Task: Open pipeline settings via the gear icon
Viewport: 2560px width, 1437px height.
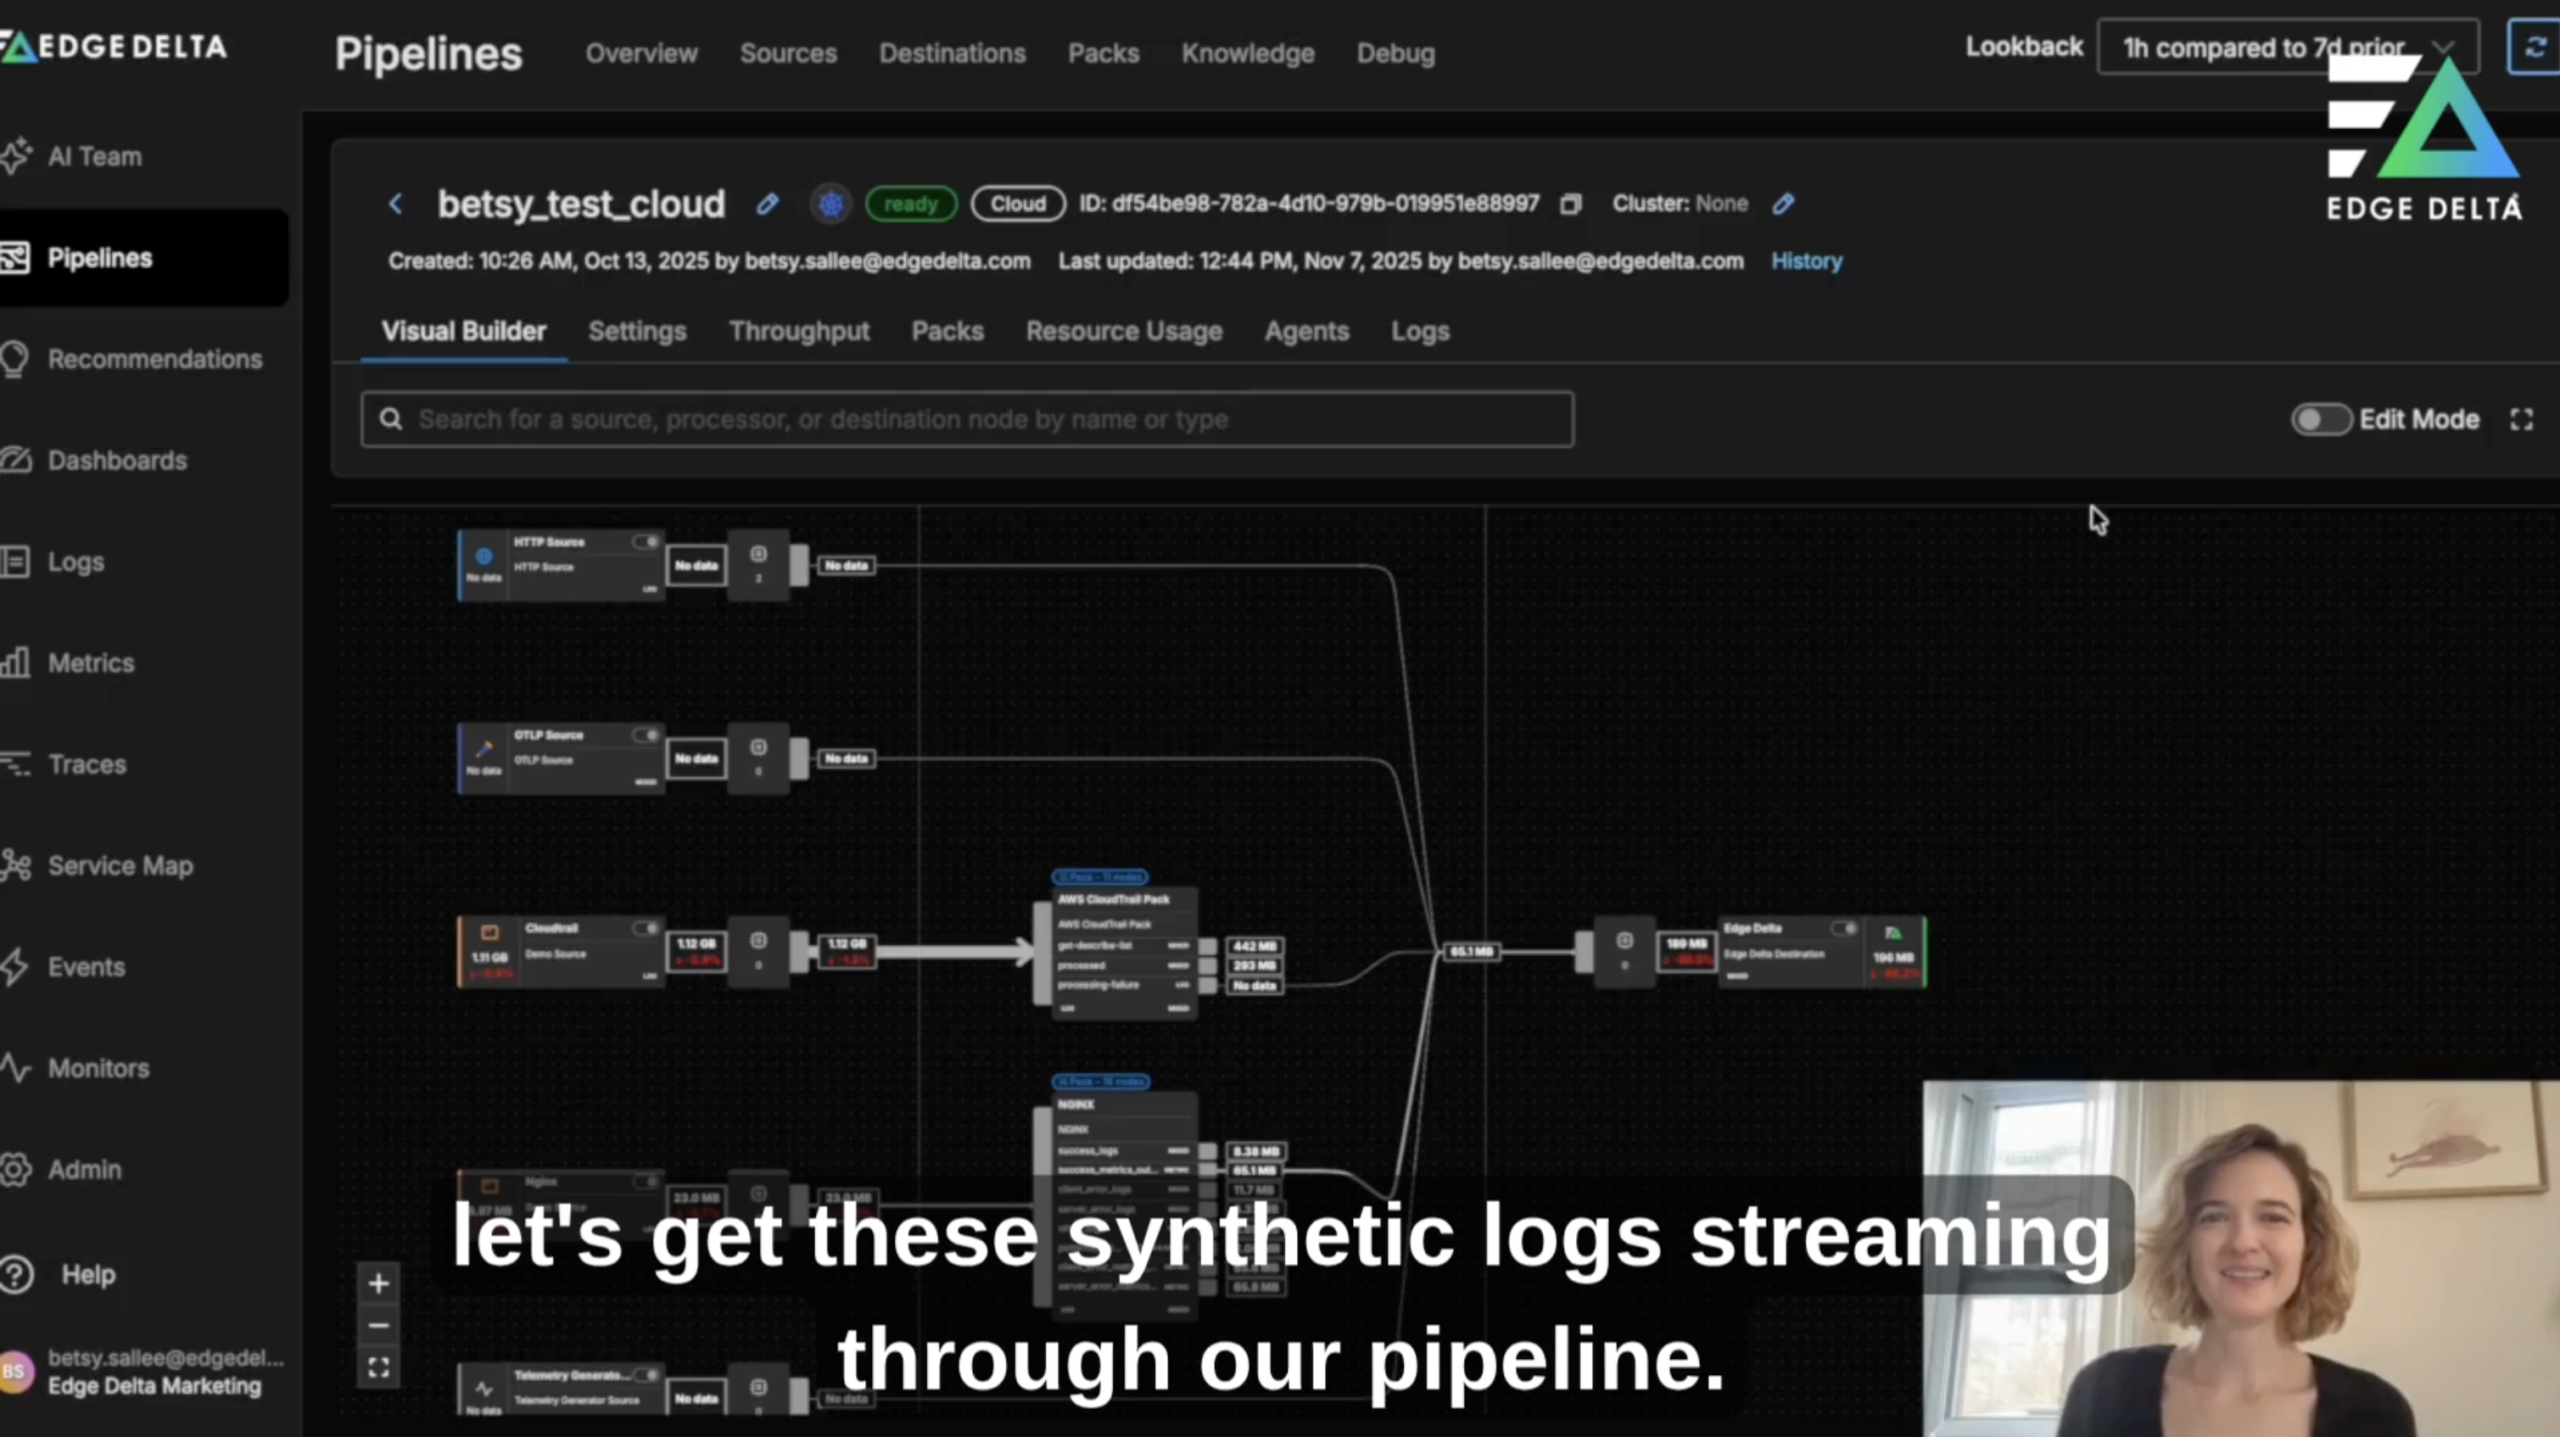Action: click(831, 203)
